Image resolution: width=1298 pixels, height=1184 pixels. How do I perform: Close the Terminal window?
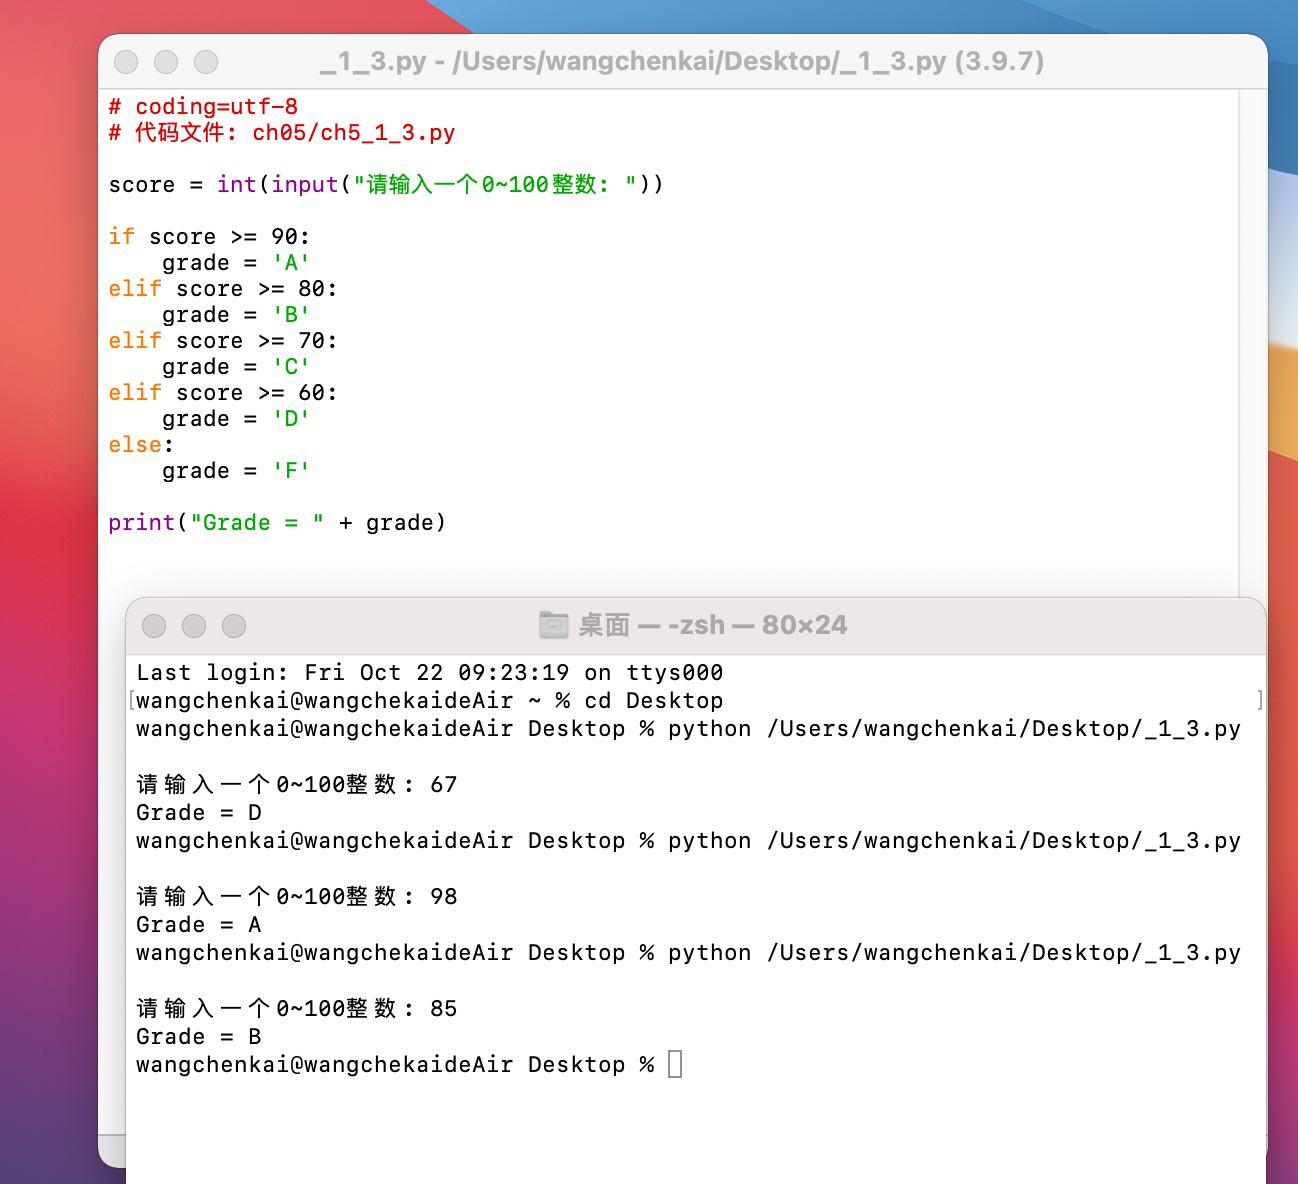tap(154, 626)
